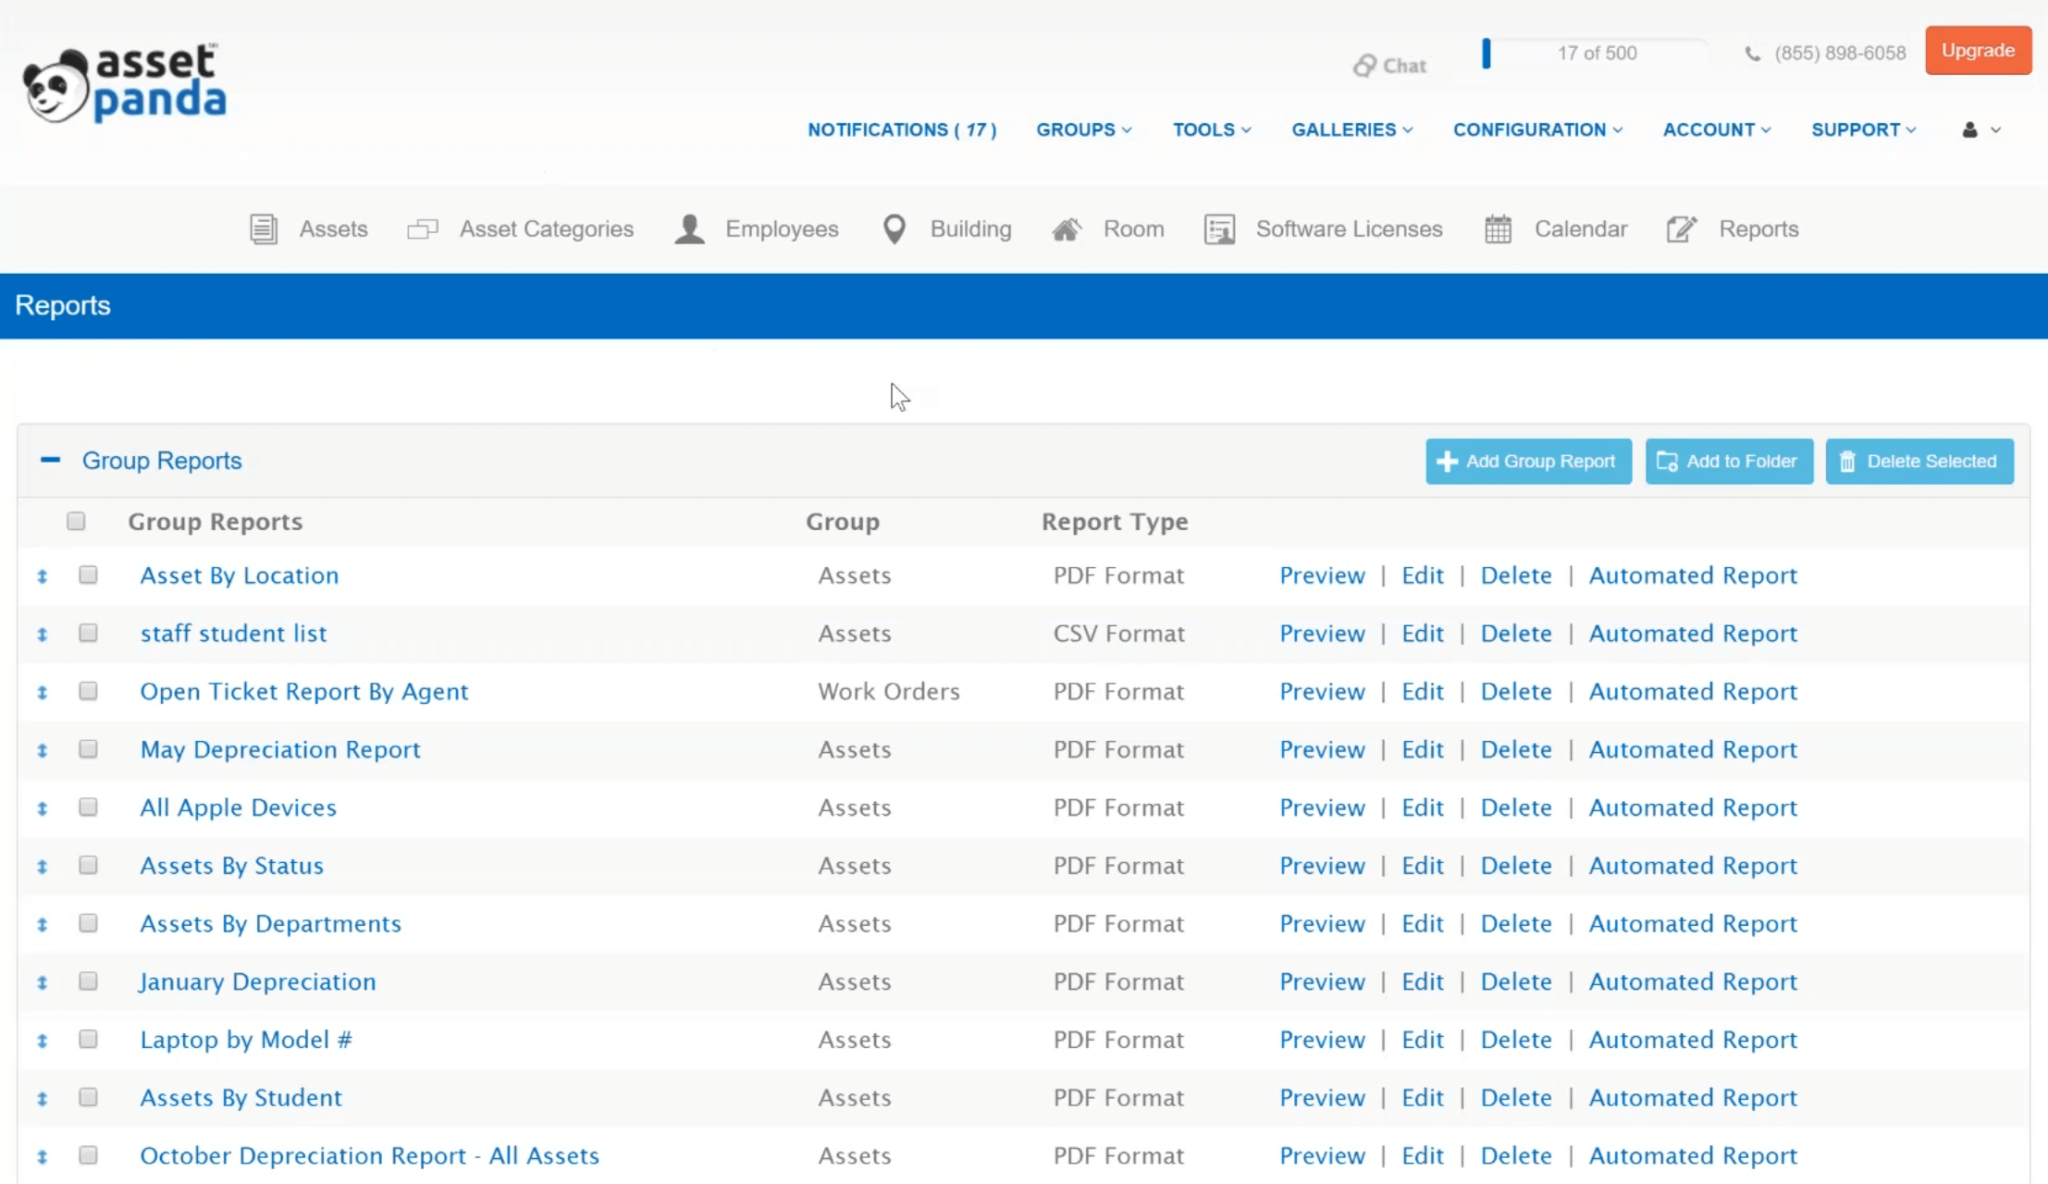The height and width of the screenshot is (1184, 2048).
Task: Check the select-all checkbox in the header row
Action: 76,521
